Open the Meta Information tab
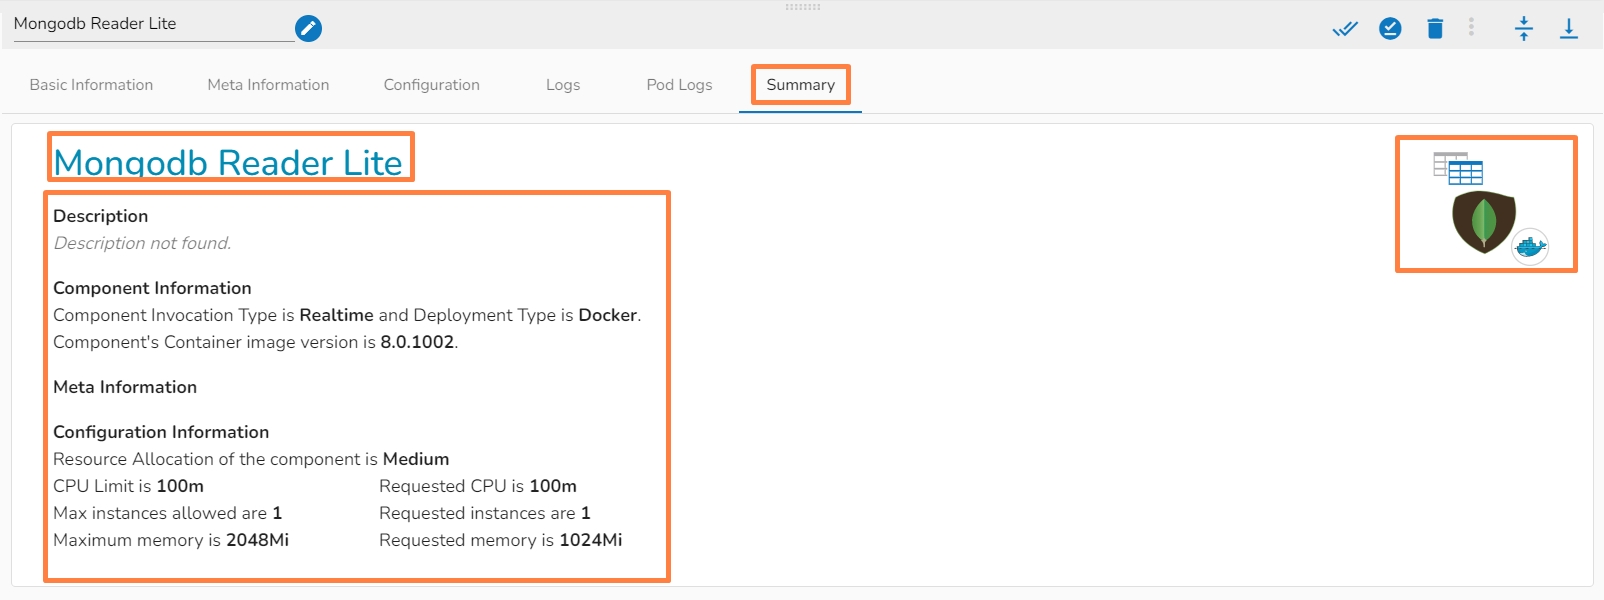This screenshot has width=1604, height=600. [268, 85]
